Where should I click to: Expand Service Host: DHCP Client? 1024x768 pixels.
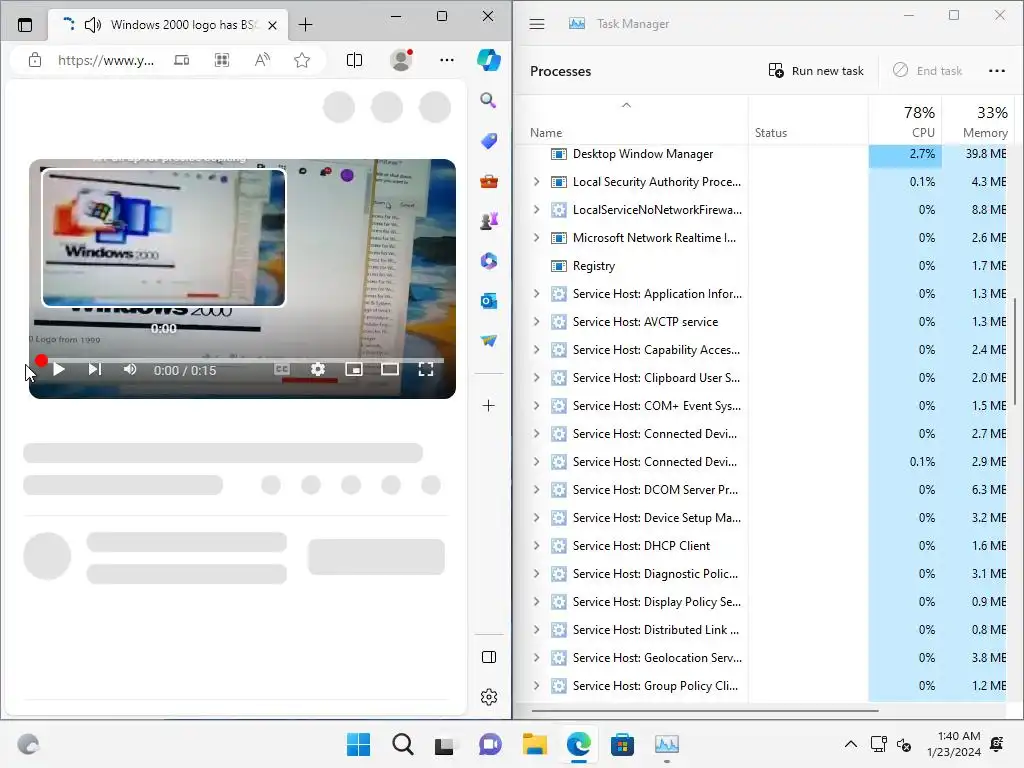[x=536, y=546]
